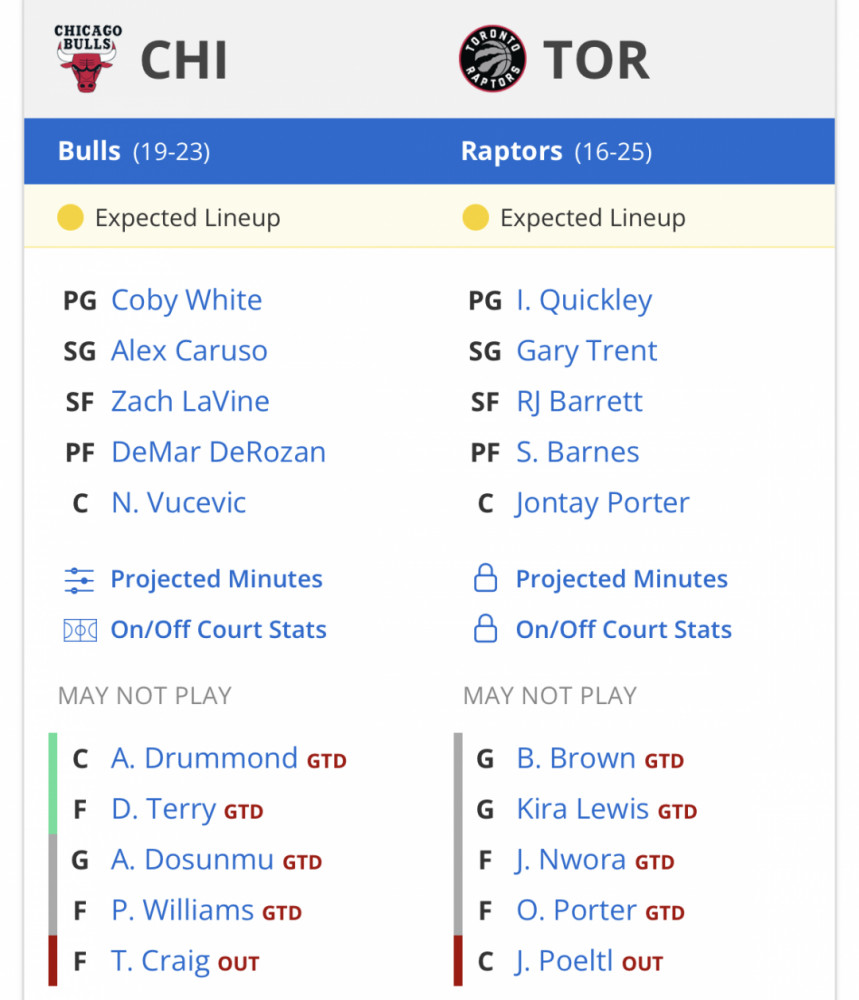Open A. Drummond's injury entry

[204, 758]
